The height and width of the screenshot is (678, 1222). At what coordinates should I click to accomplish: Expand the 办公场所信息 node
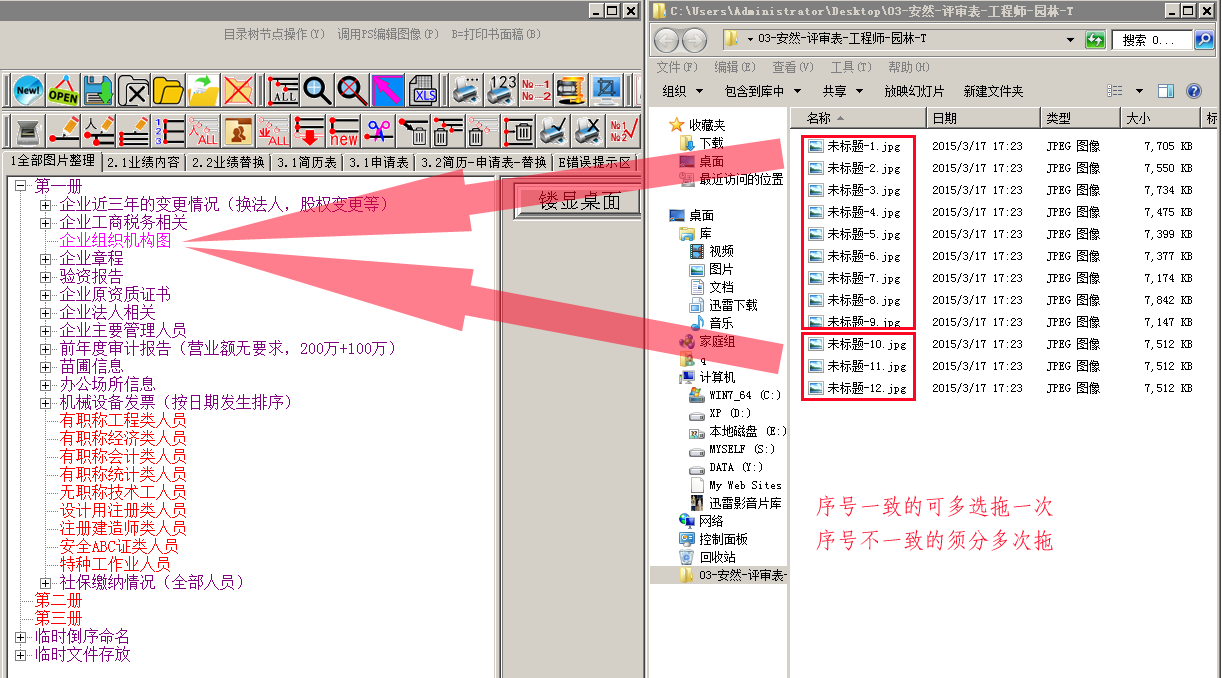tap(46, 384)
